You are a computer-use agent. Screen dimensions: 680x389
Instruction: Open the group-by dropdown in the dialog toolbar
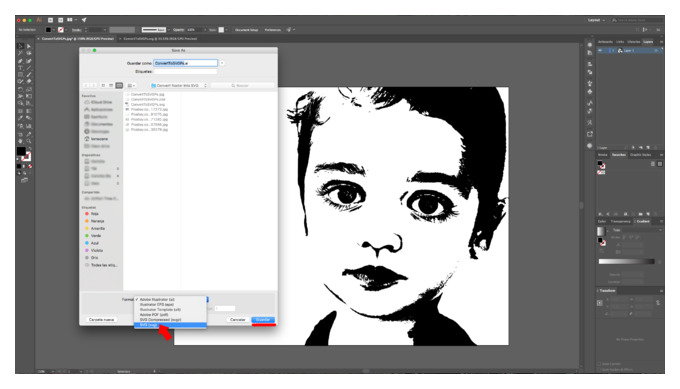131,85
